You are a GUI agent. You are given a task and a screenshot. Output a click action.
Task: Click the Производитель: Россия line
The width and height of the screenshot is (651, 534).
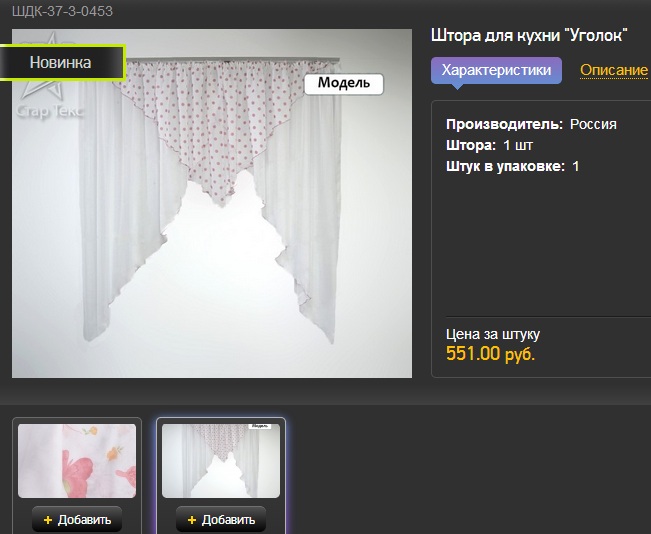531,124
